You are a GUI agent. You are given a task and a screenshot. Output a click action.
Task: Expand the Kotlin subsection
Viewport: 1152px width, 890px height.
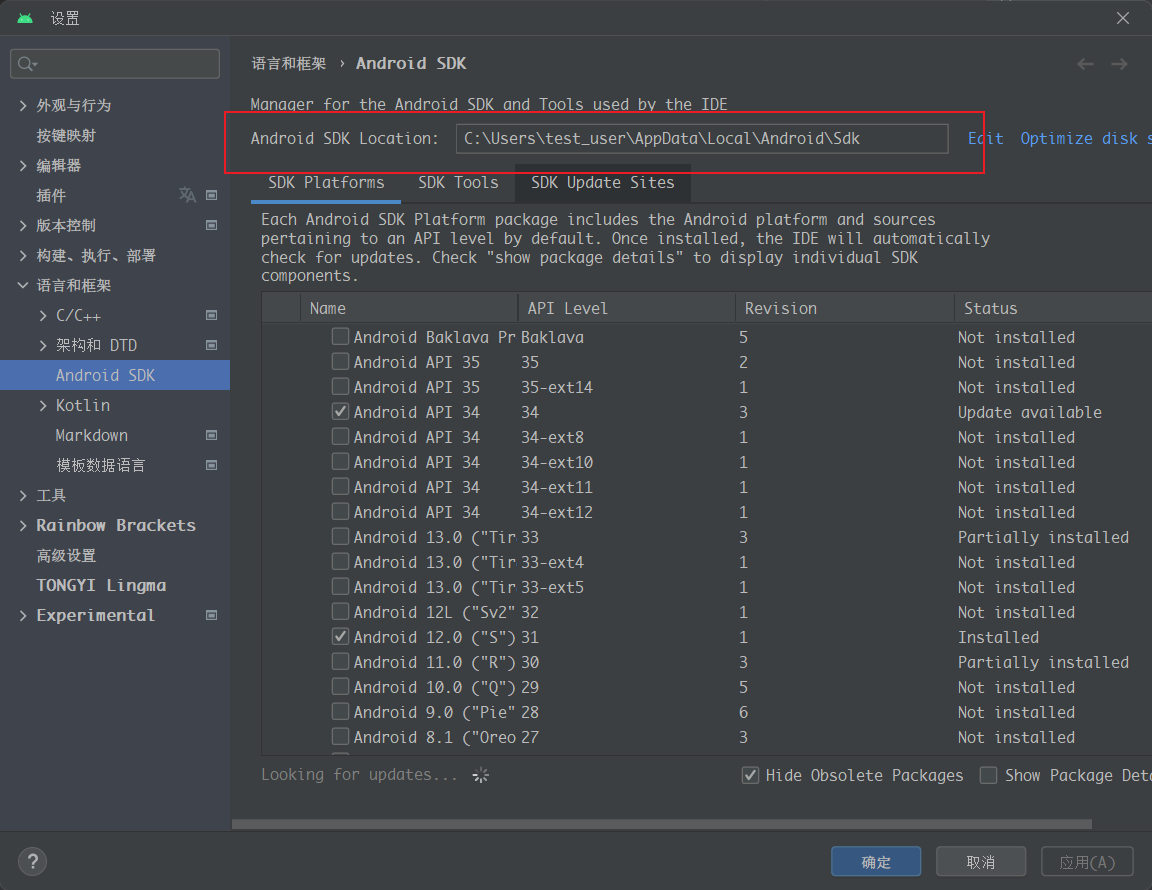click(x=43, y=405)
